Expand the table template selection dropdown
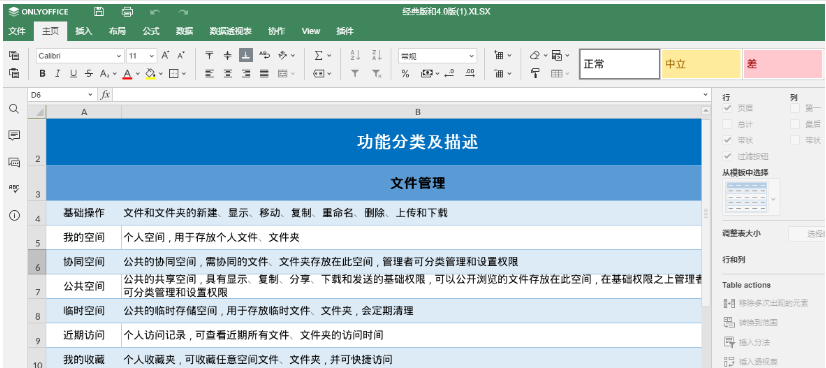Screen dimensions: 826x368 tap(773, 199)
